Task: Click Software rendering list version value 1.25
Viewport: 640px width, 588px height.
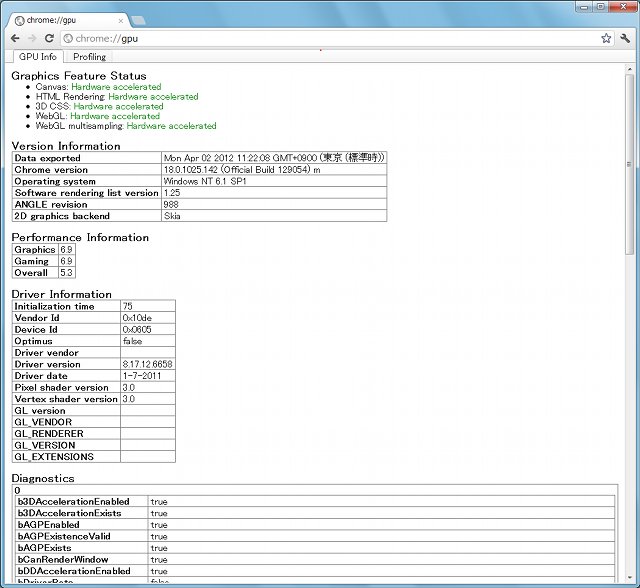Action: pyautogui.click(x=274, y=193)
